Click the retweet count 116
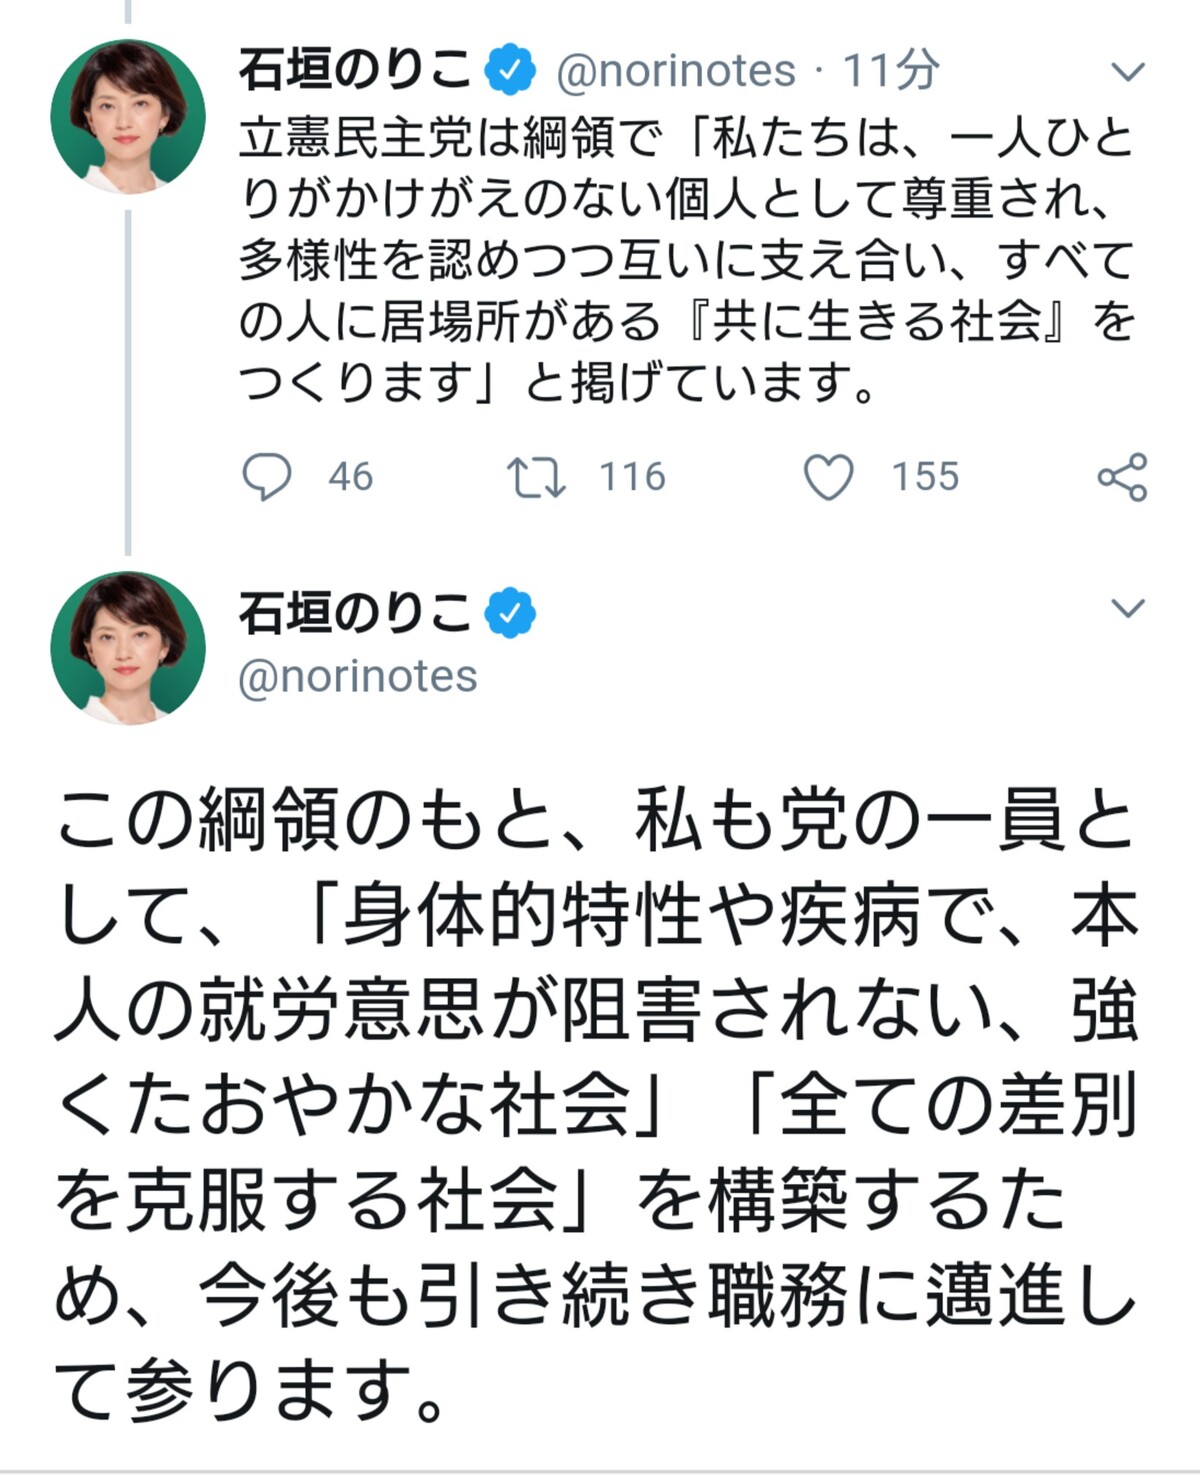 tap(632, 477)
